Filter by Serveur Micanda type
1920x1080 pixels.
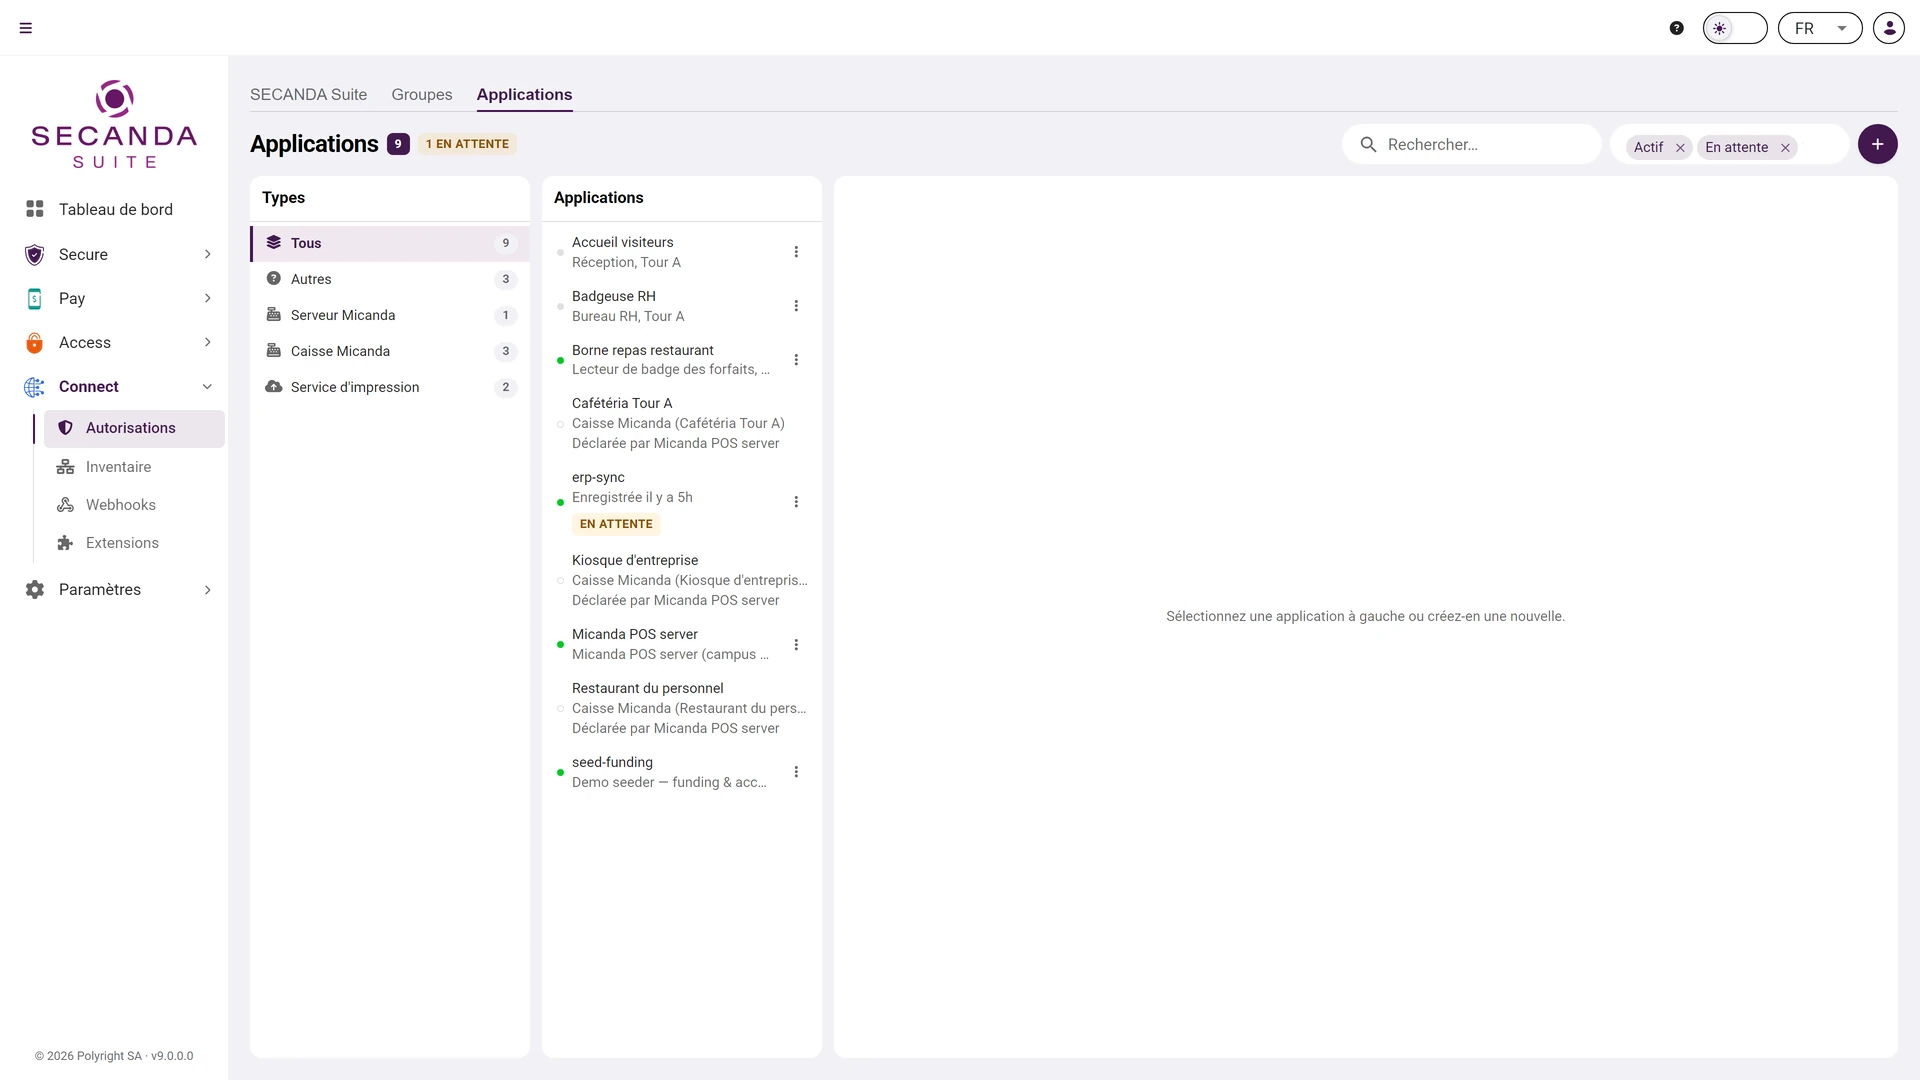pyautogui.click(x=390, y=315)
